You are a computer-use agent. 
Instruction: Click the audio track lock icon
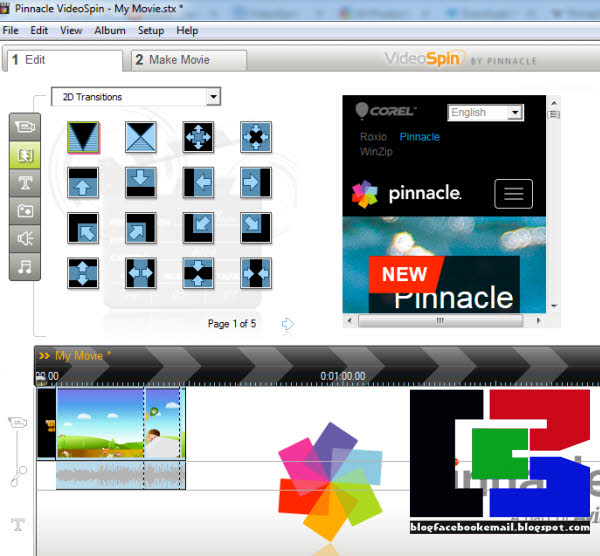coord(18,476)
